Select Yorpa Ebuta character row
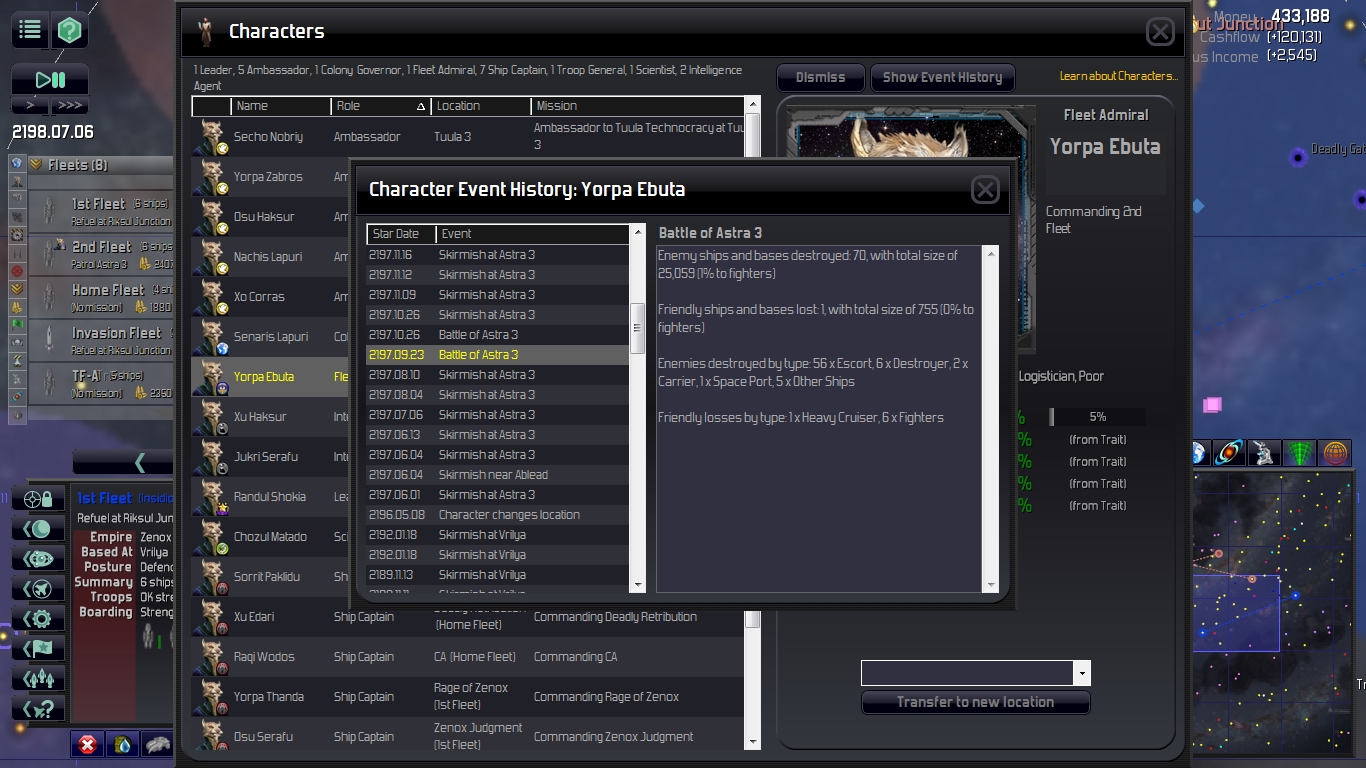 click(x=270, y=377)
